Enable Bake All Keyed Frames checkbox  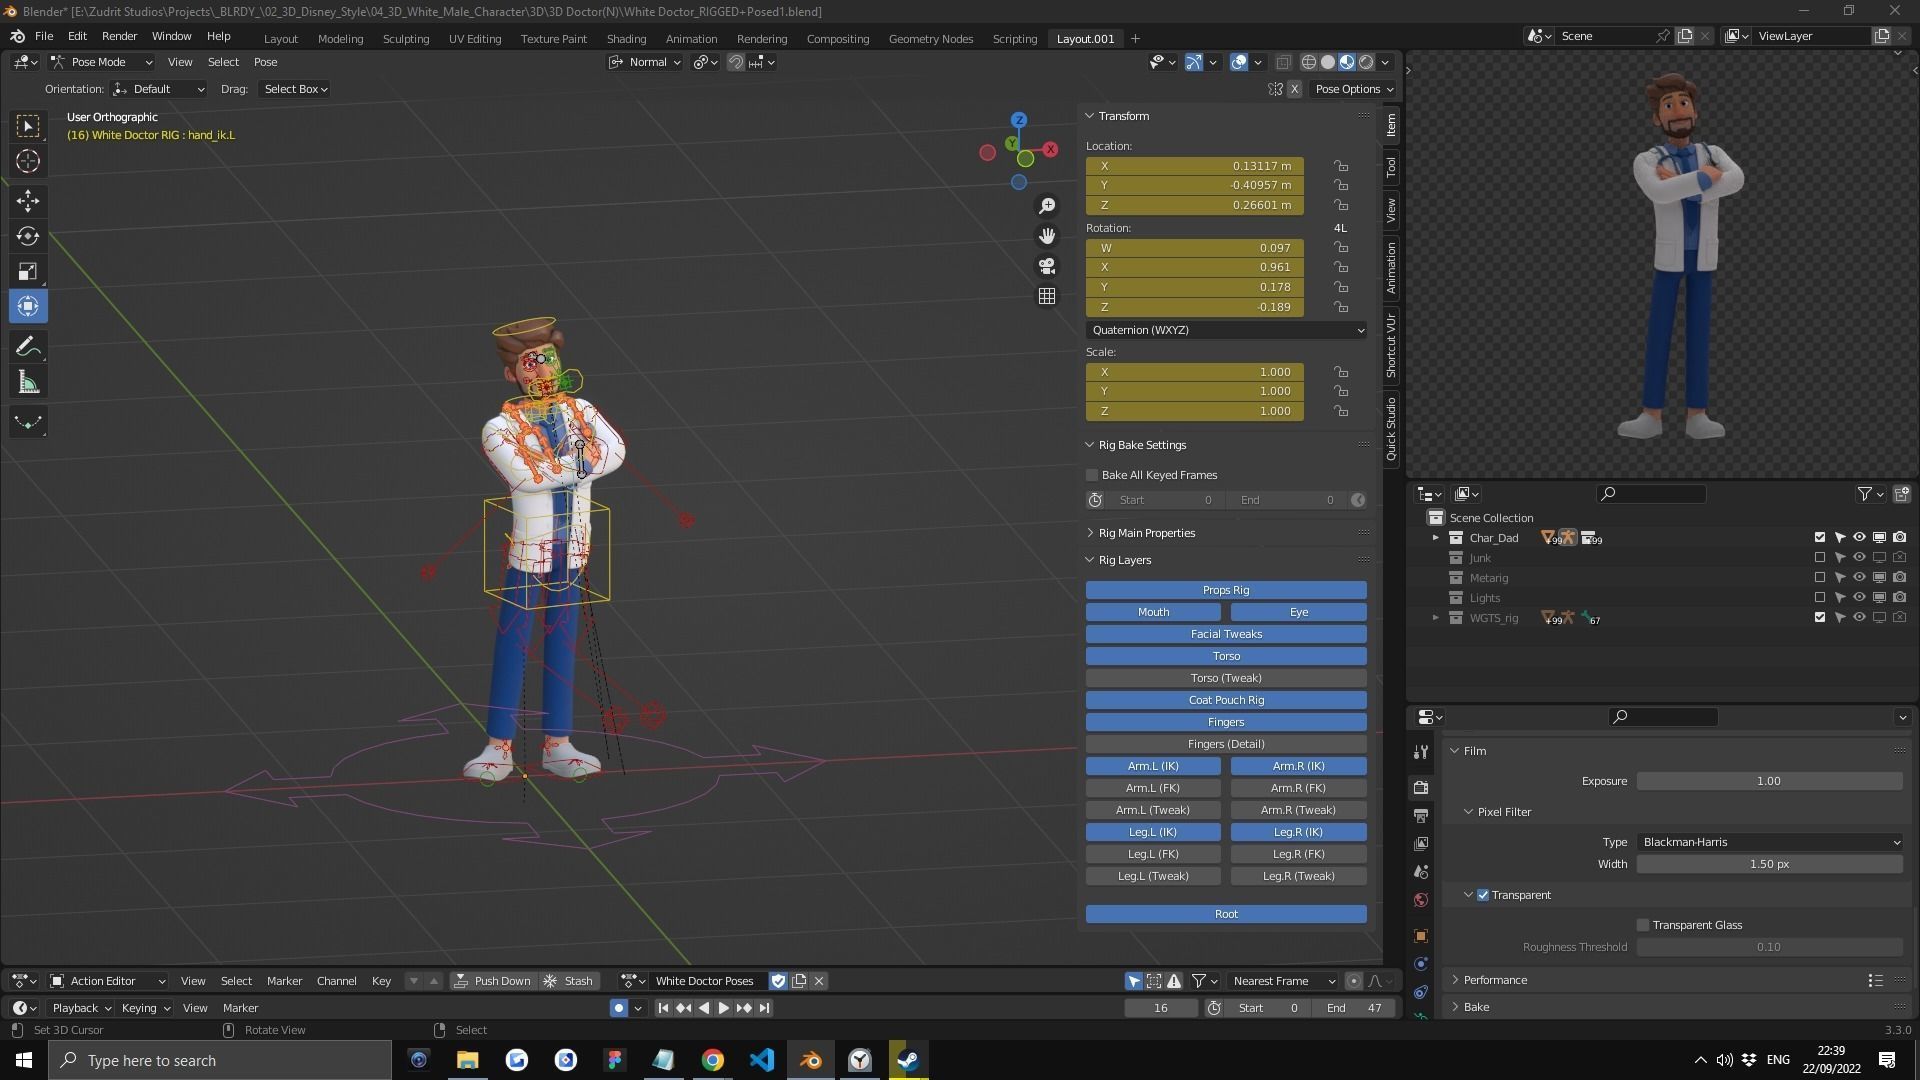tap(1093, 475)
